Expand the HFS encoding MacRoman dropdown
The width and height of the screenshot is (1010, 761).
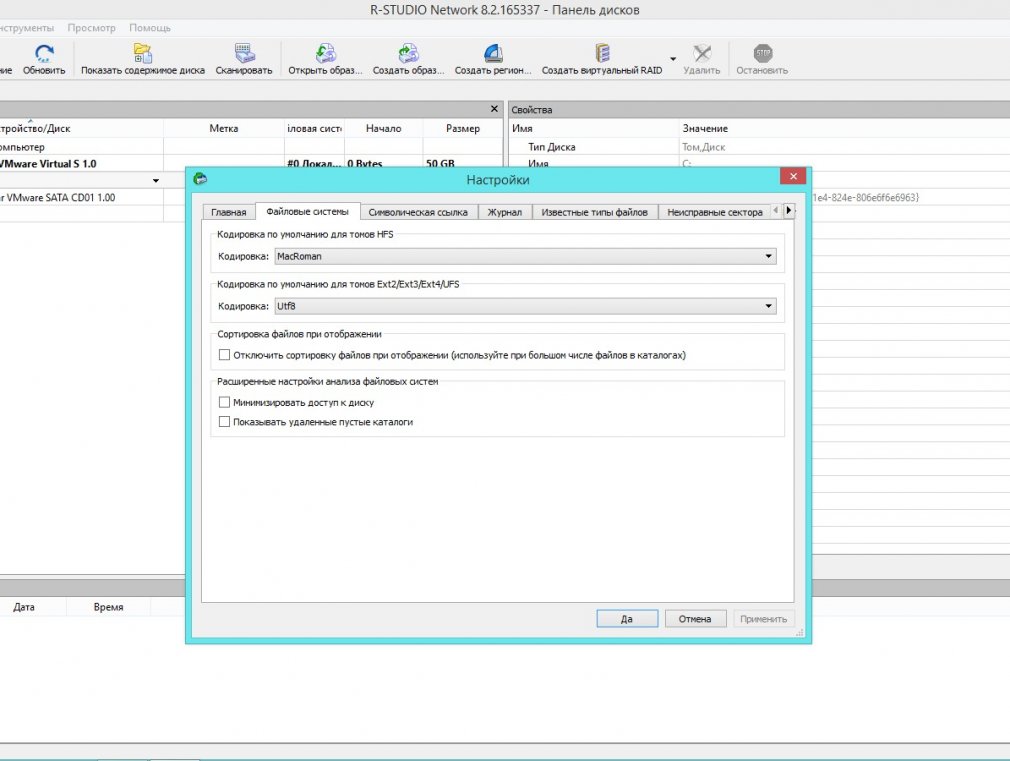[768, 256]
